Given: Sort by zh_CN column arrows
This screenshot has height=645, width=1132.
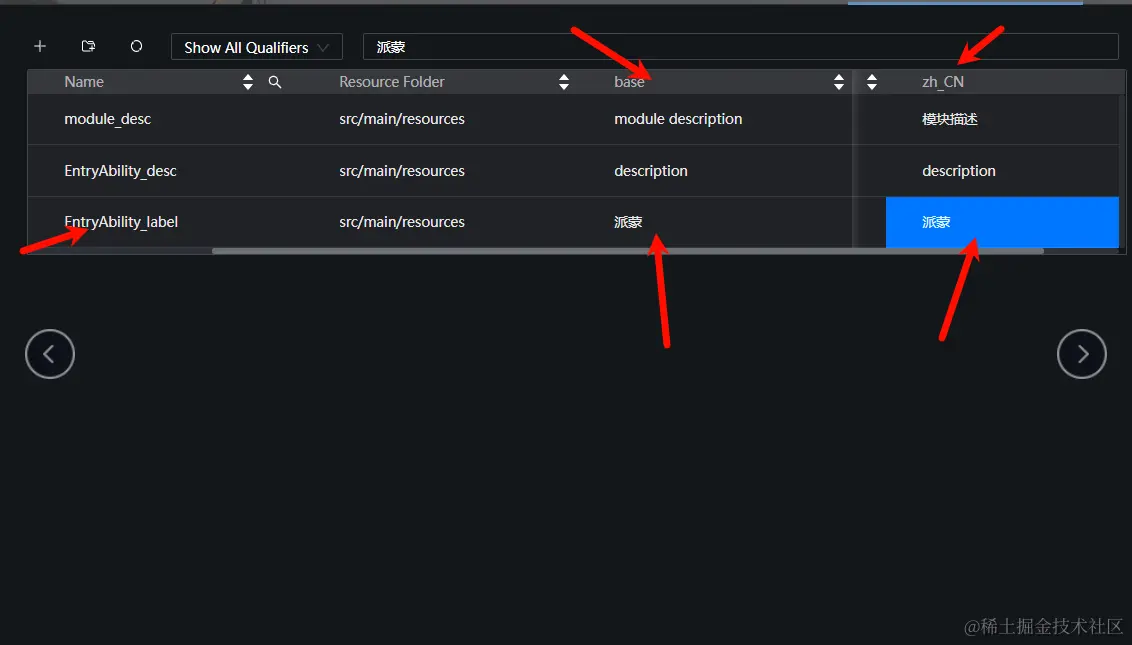Looking at the screenshot, I should click(x=871, y=82).
